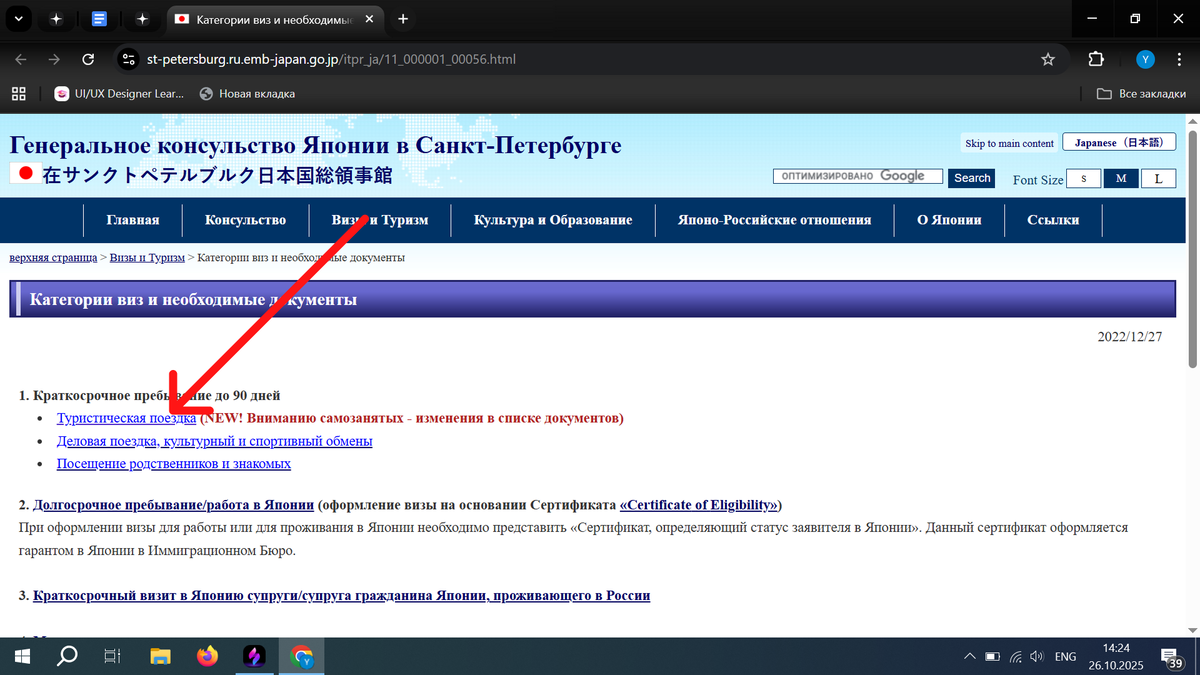
Task: Switch to the Google Docs tab
Action: tap(99, 18)
